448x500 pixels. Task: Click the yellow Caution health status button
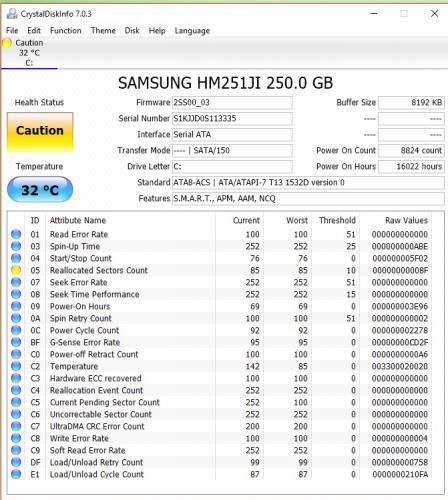click(x=40, y=132)
